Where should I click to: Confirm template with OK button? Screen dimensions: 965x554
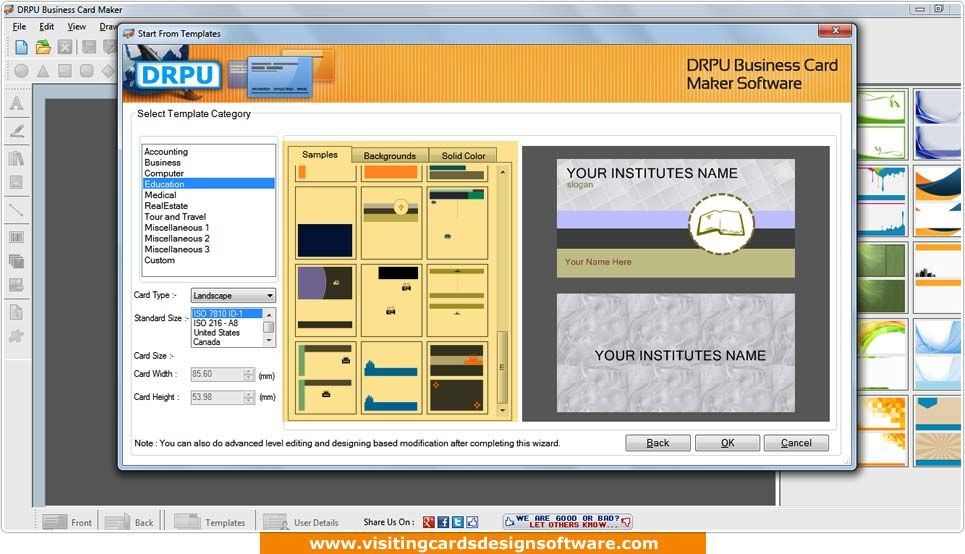tap(727, 443)
